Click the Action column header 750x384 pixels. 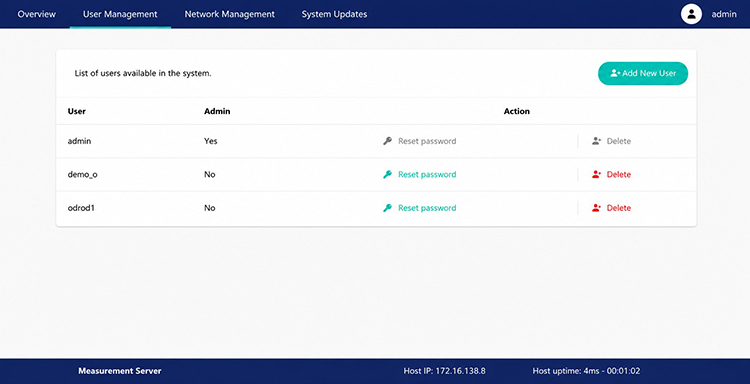point(517,111)
